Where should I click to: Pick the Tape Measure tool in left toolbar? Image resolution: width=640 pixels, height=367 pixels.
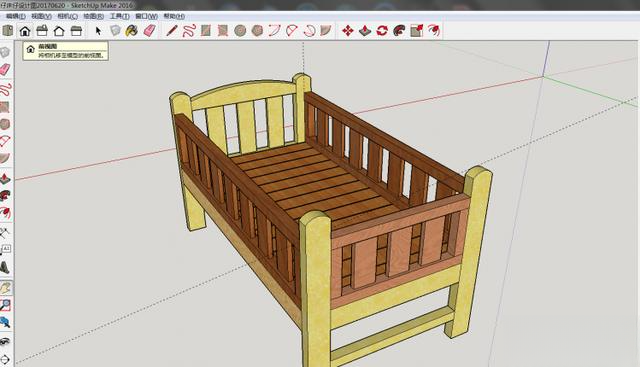(x=5, y=233)
